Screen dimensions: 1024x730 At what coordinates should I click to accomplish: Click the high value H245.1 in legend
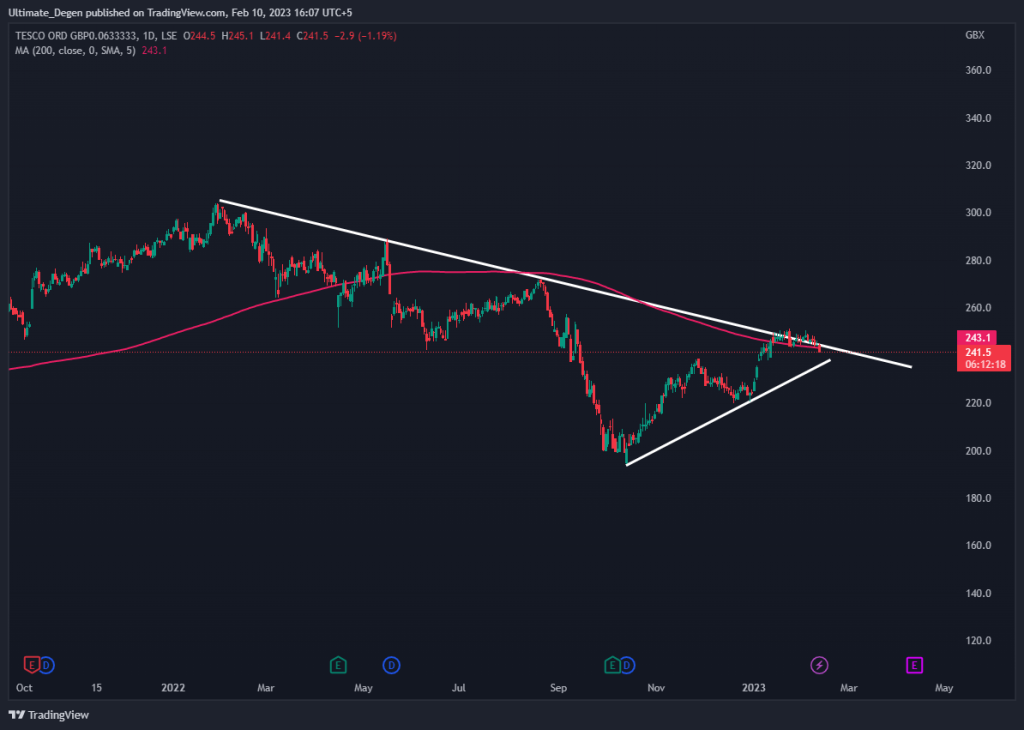click(x=238, y=36)
